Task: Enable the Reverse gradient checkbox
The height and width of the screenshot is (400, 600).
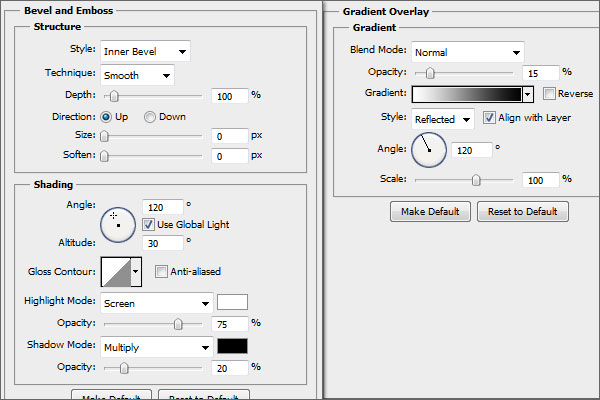Action: click(549, 94)
